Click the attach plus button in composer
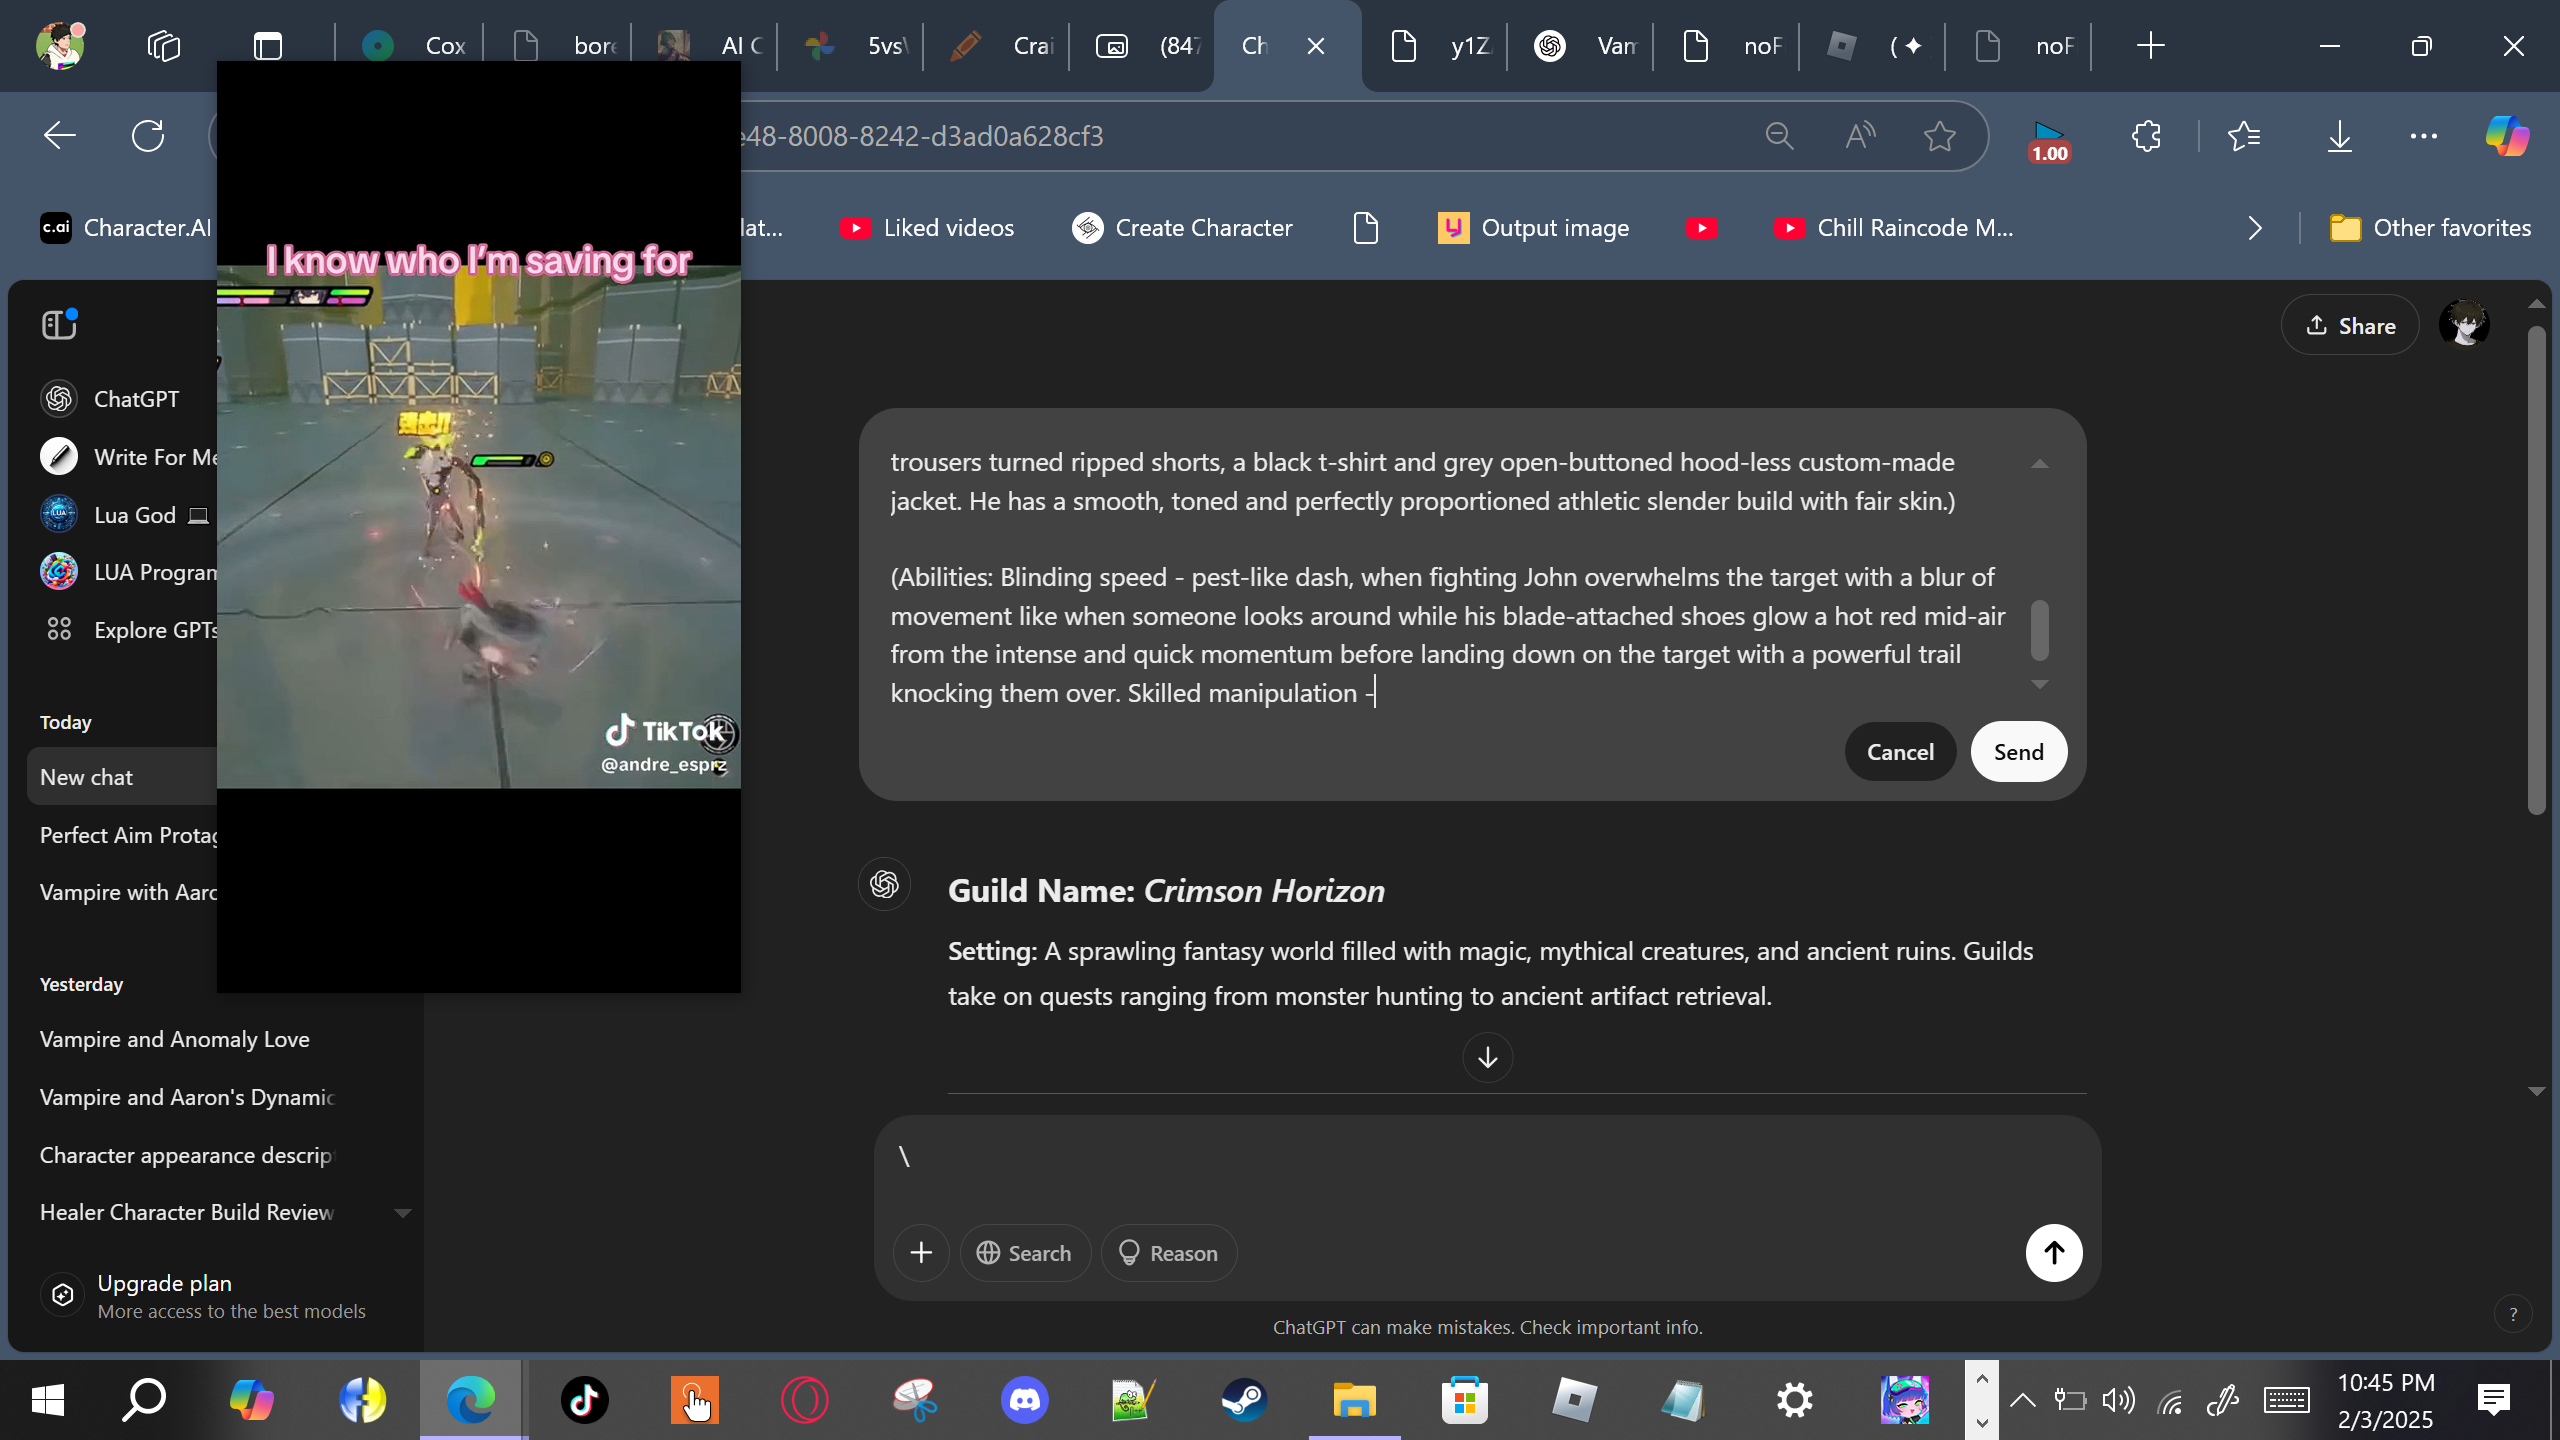This screenshot has height=1440, width=2560. tap(921, 1253)
